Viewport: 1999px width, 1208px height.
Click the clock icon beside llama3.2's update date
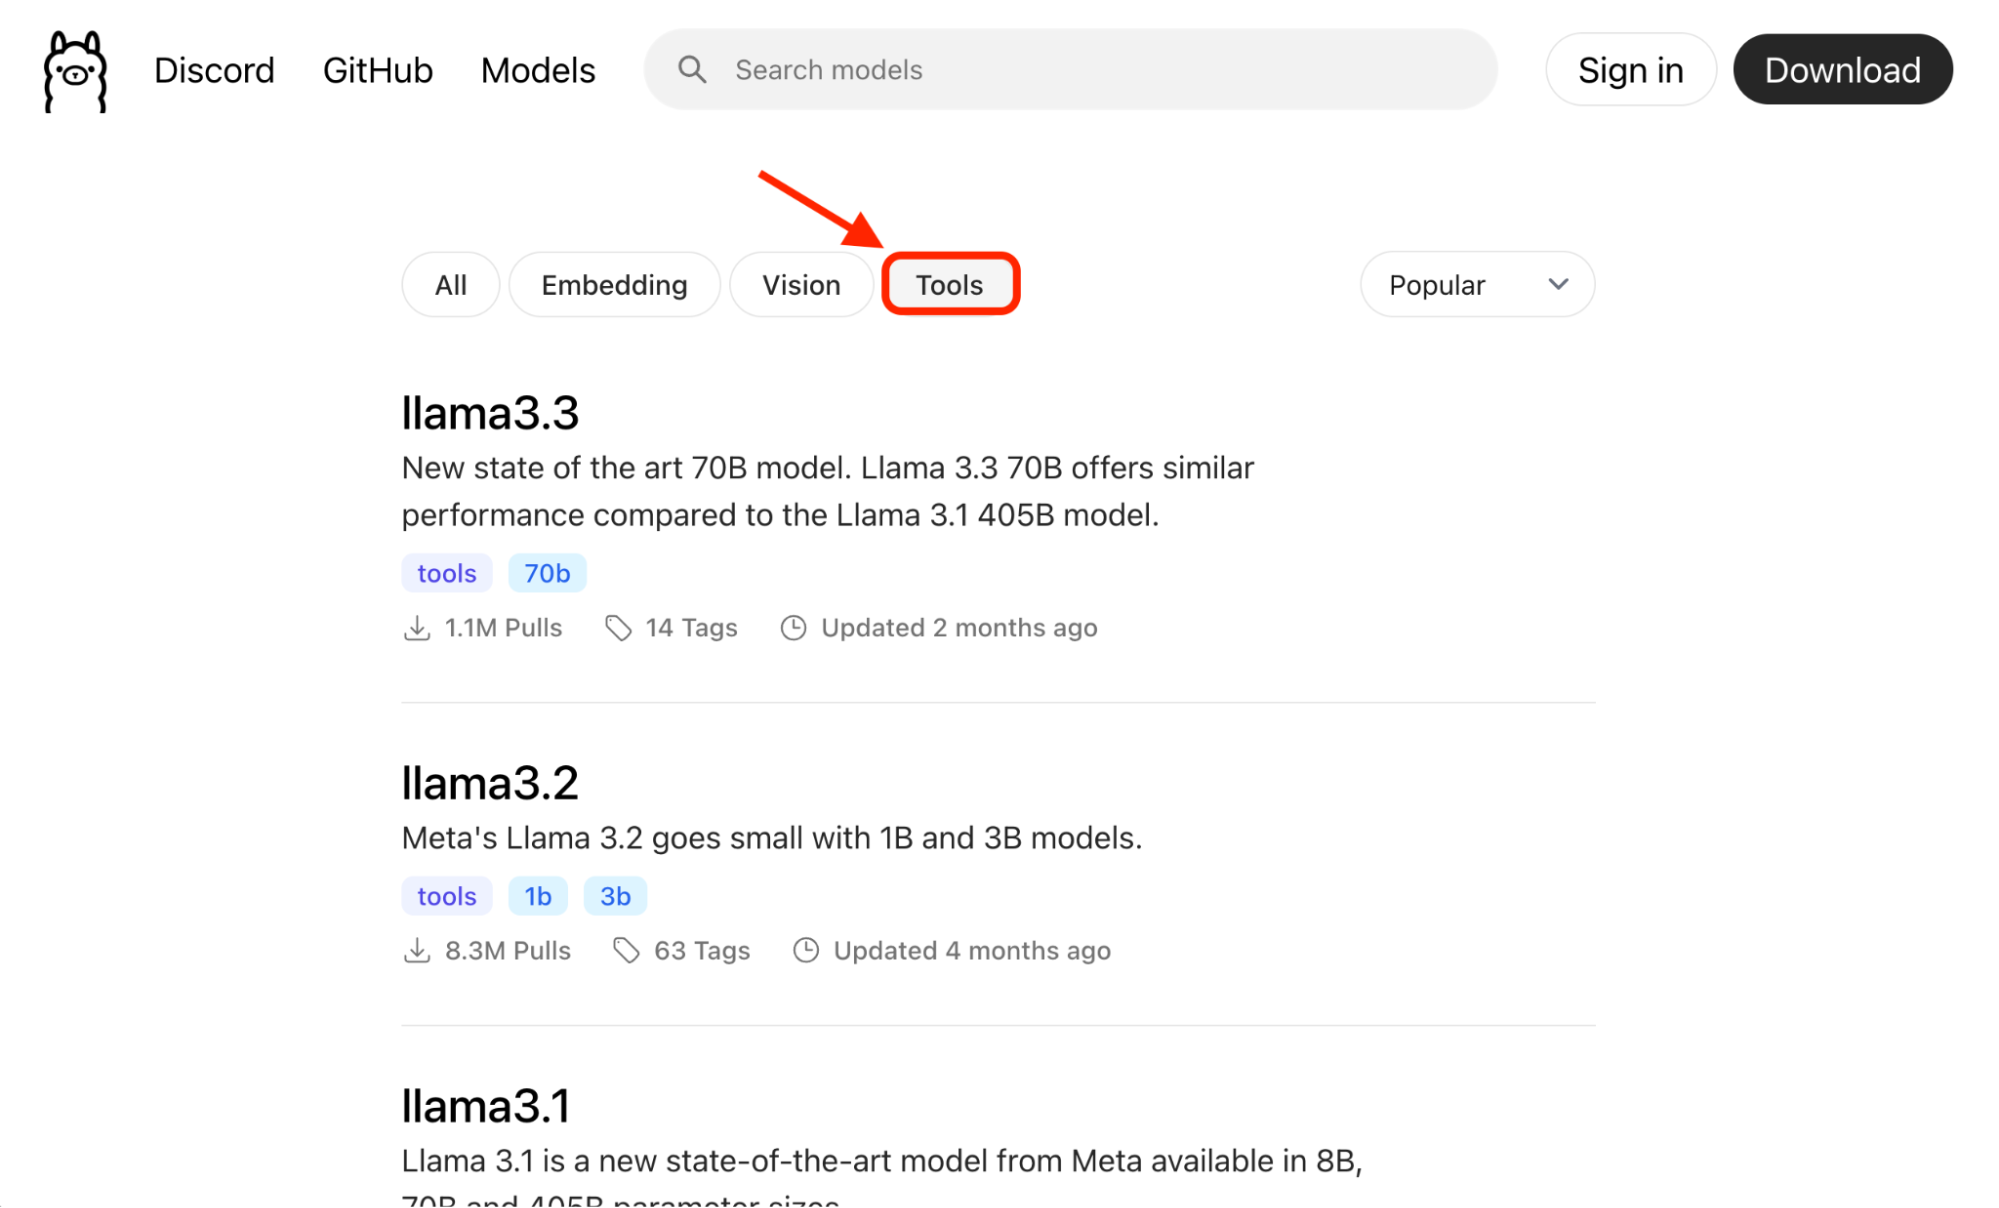pos(806,950)
